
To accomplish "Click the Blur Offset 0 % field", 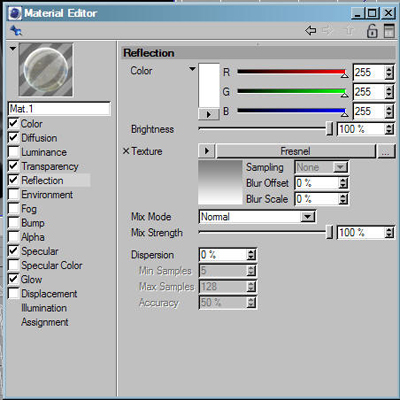I will (317, 183).
